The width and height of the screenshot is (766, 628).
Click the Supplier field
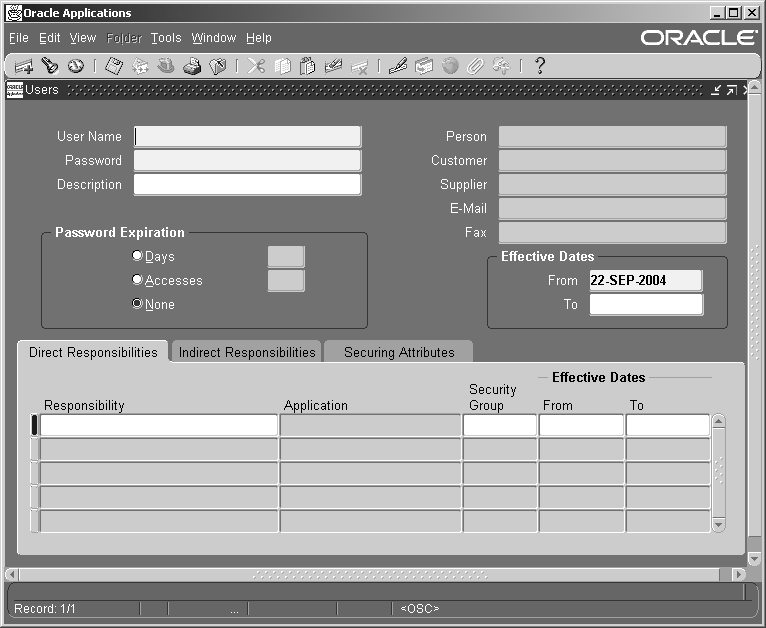[613, 184]
